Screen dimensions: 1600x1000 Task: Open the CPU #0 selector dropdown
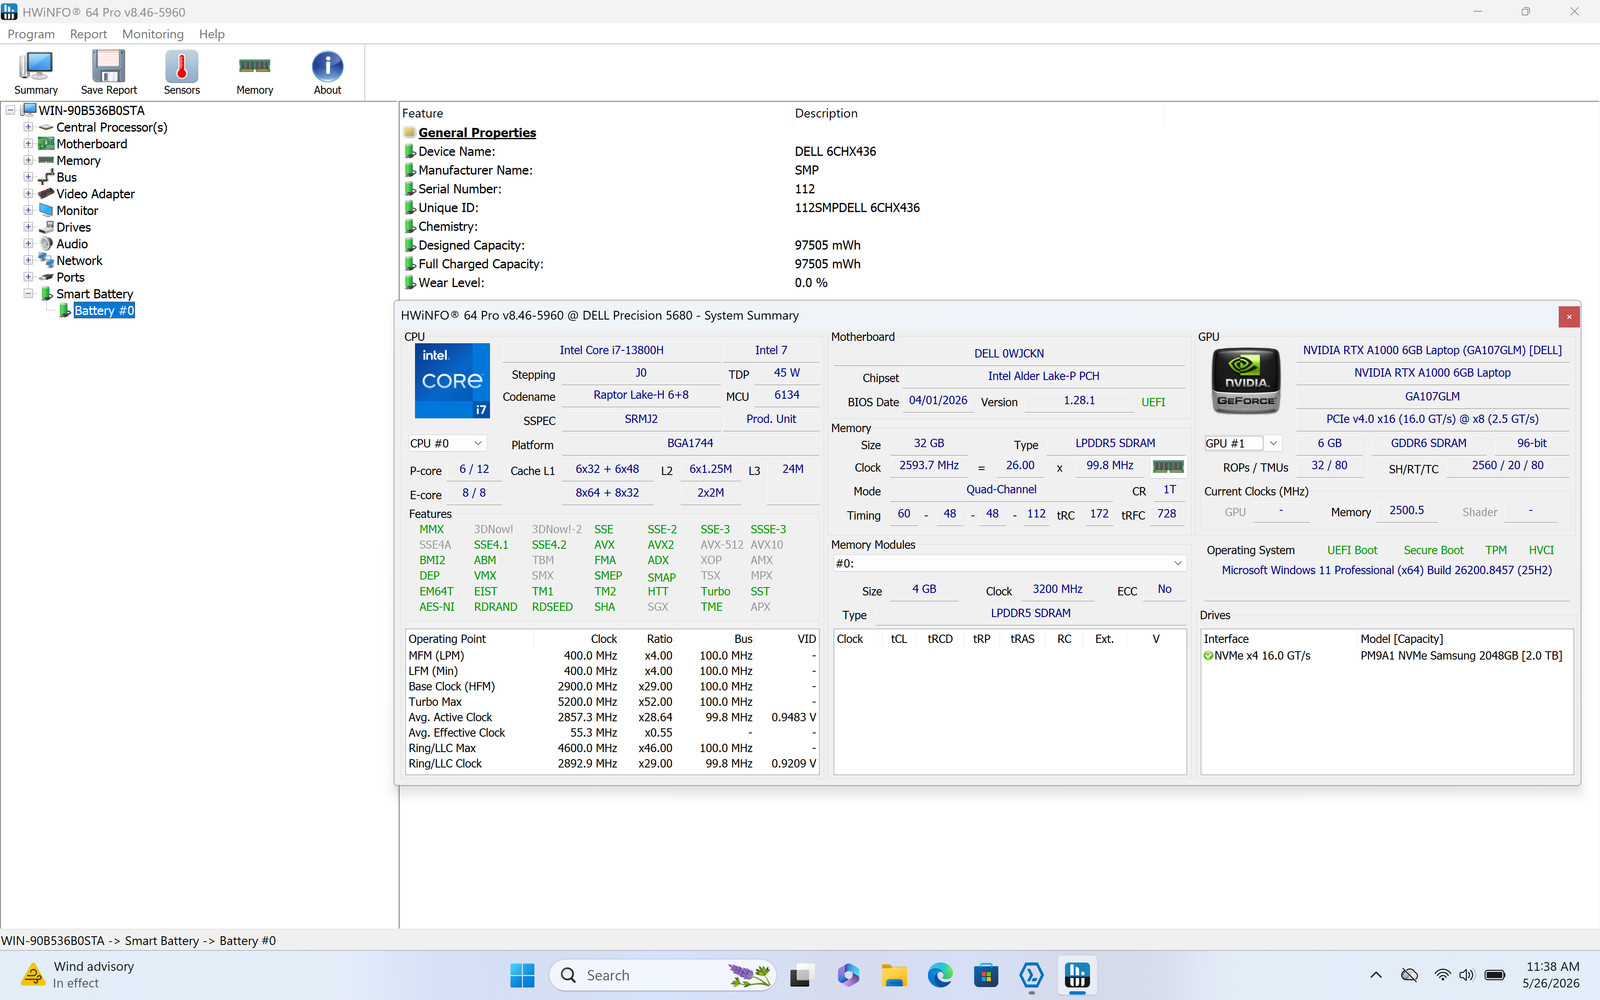[446, 443]
